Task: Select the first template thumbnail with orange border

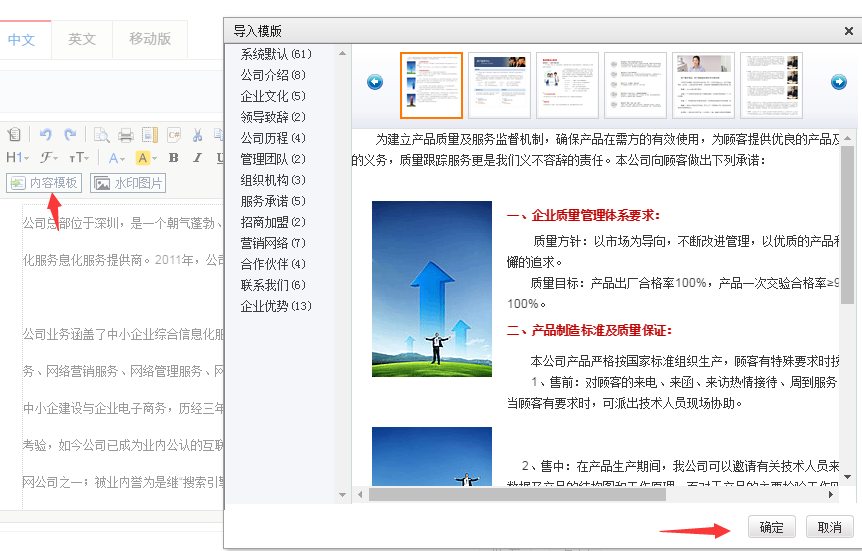Action: click(431, 85)
